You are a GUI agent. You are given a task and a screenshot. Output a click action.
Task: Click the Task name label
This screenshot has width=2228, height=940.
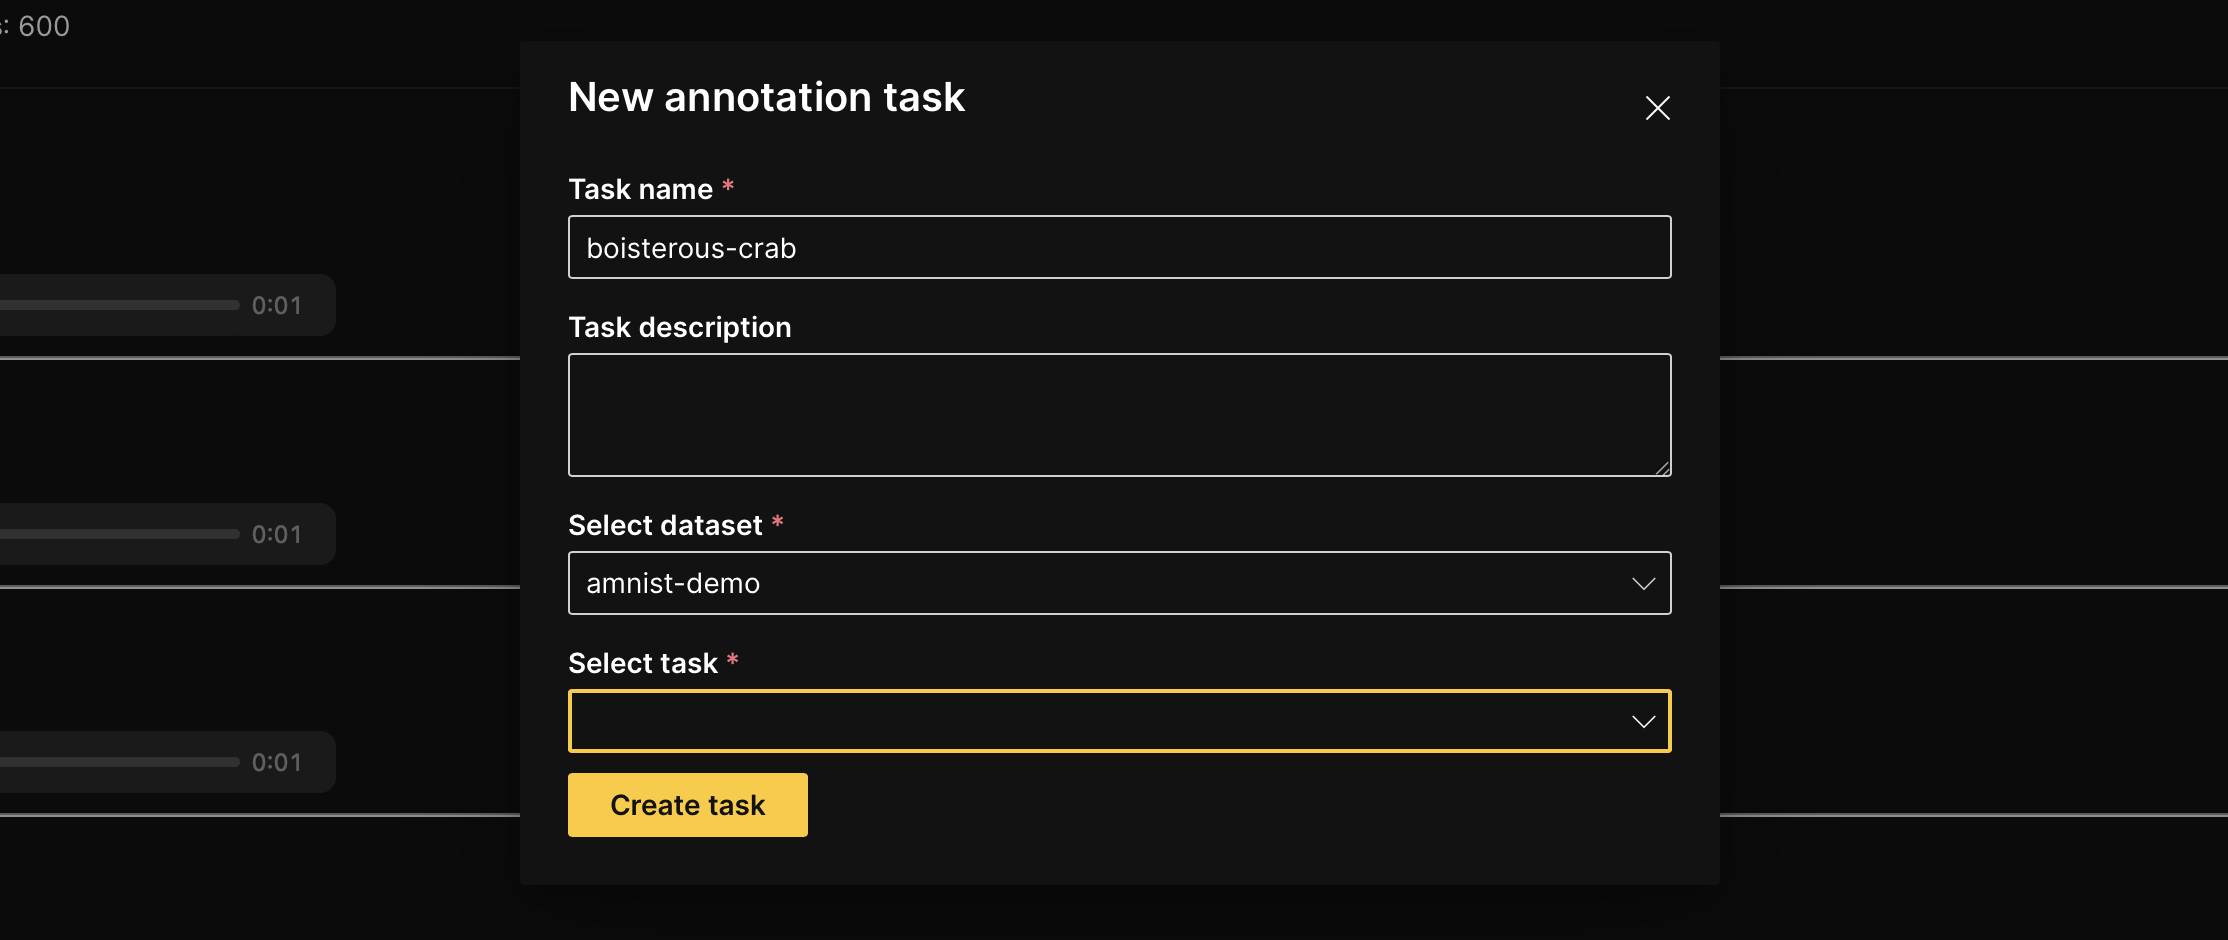click(x=643, y=188)
